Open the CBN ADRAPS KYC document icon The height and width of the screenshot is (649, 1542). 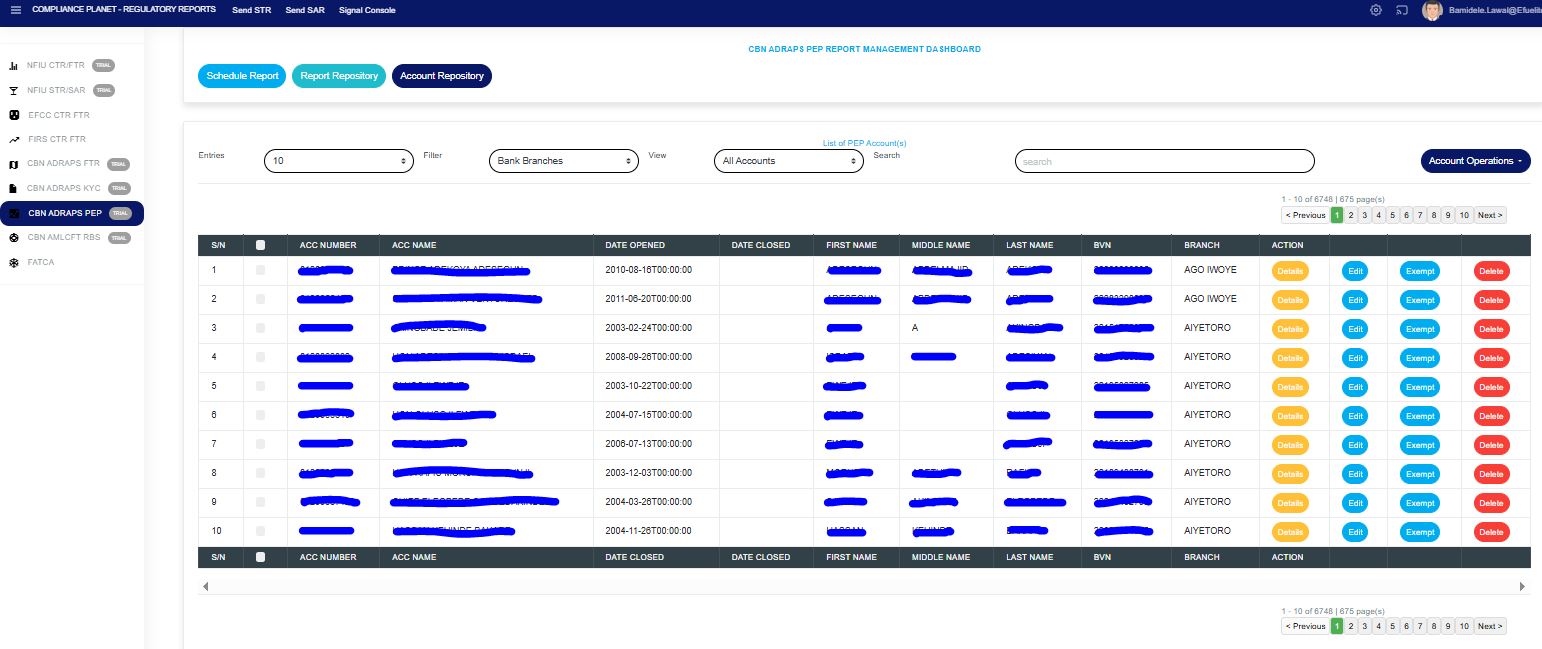pyautogui.click(x=12, y=188)
